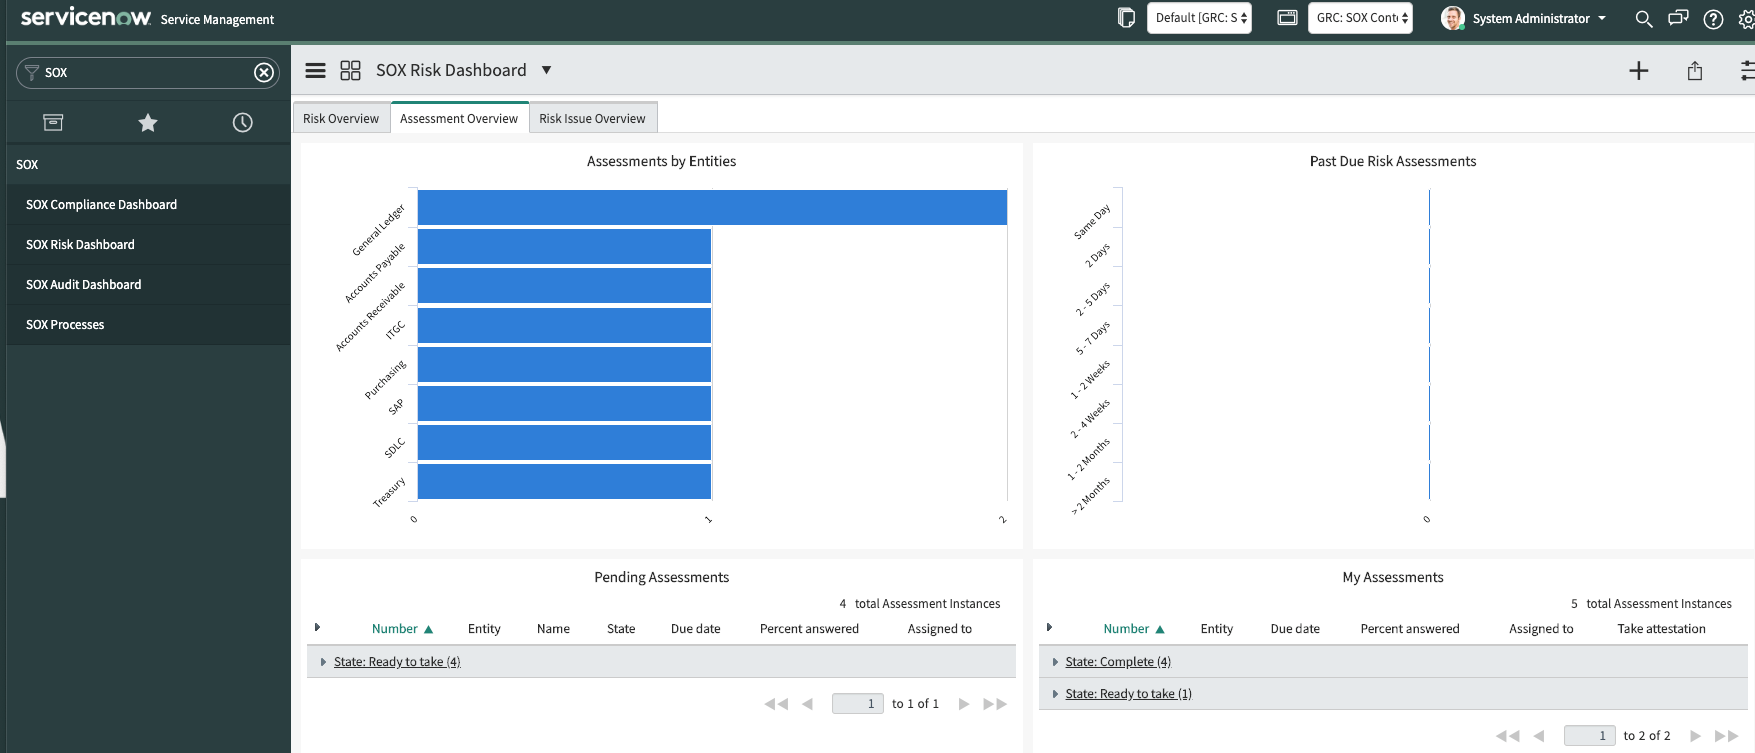Click System Administrator avatar picture
The height and width of the screenshot is (753, 1755).
click(1453, 18)
